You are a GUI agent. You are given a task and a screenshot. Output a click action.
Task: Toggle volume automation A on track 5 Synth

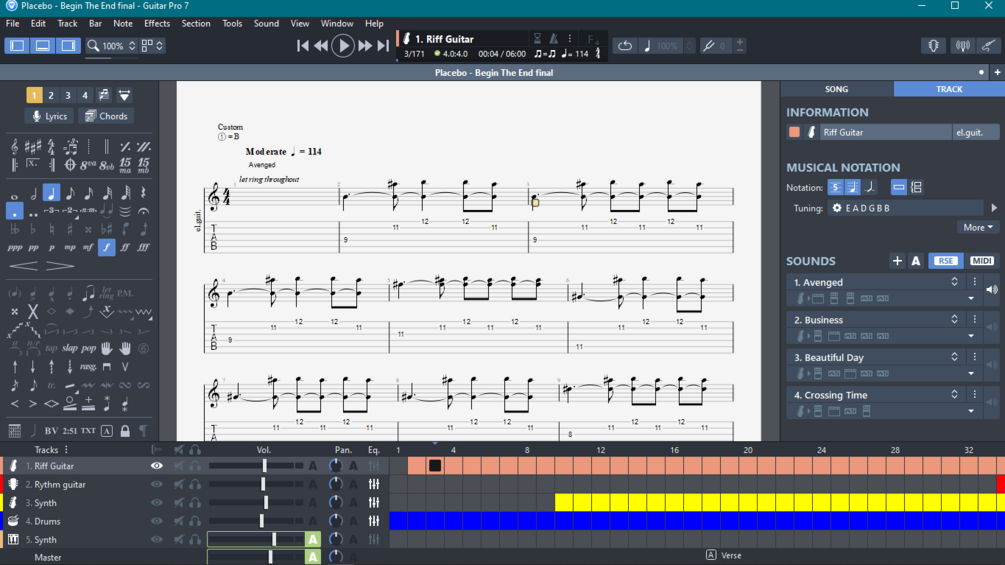tap(313, 539)
